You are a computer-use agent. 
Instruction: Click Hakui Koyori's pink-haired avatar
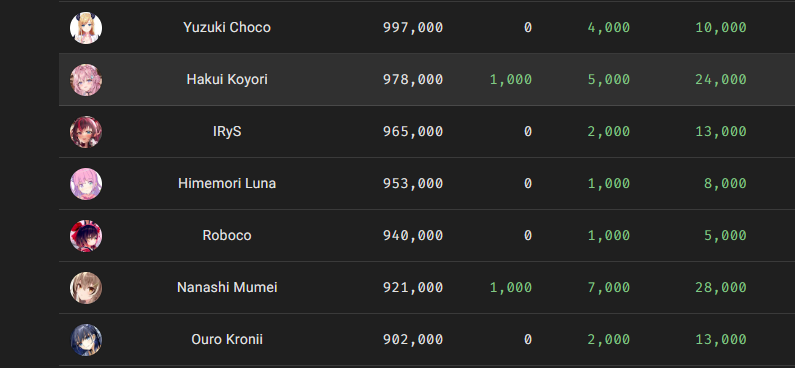86,80
